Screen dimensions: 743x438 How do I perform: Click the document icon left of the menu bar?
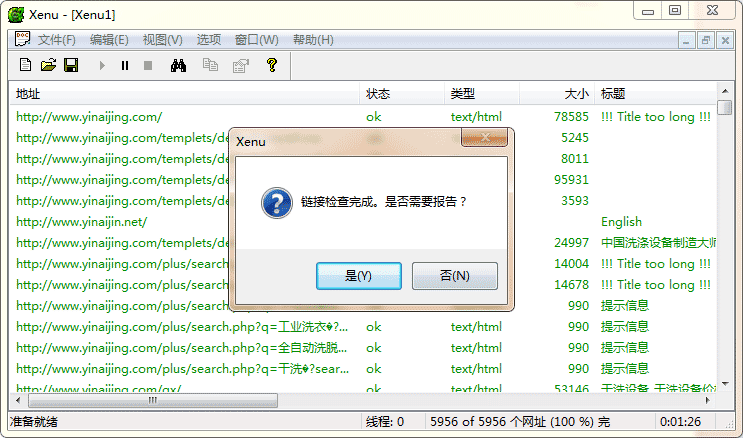point(22,39)
